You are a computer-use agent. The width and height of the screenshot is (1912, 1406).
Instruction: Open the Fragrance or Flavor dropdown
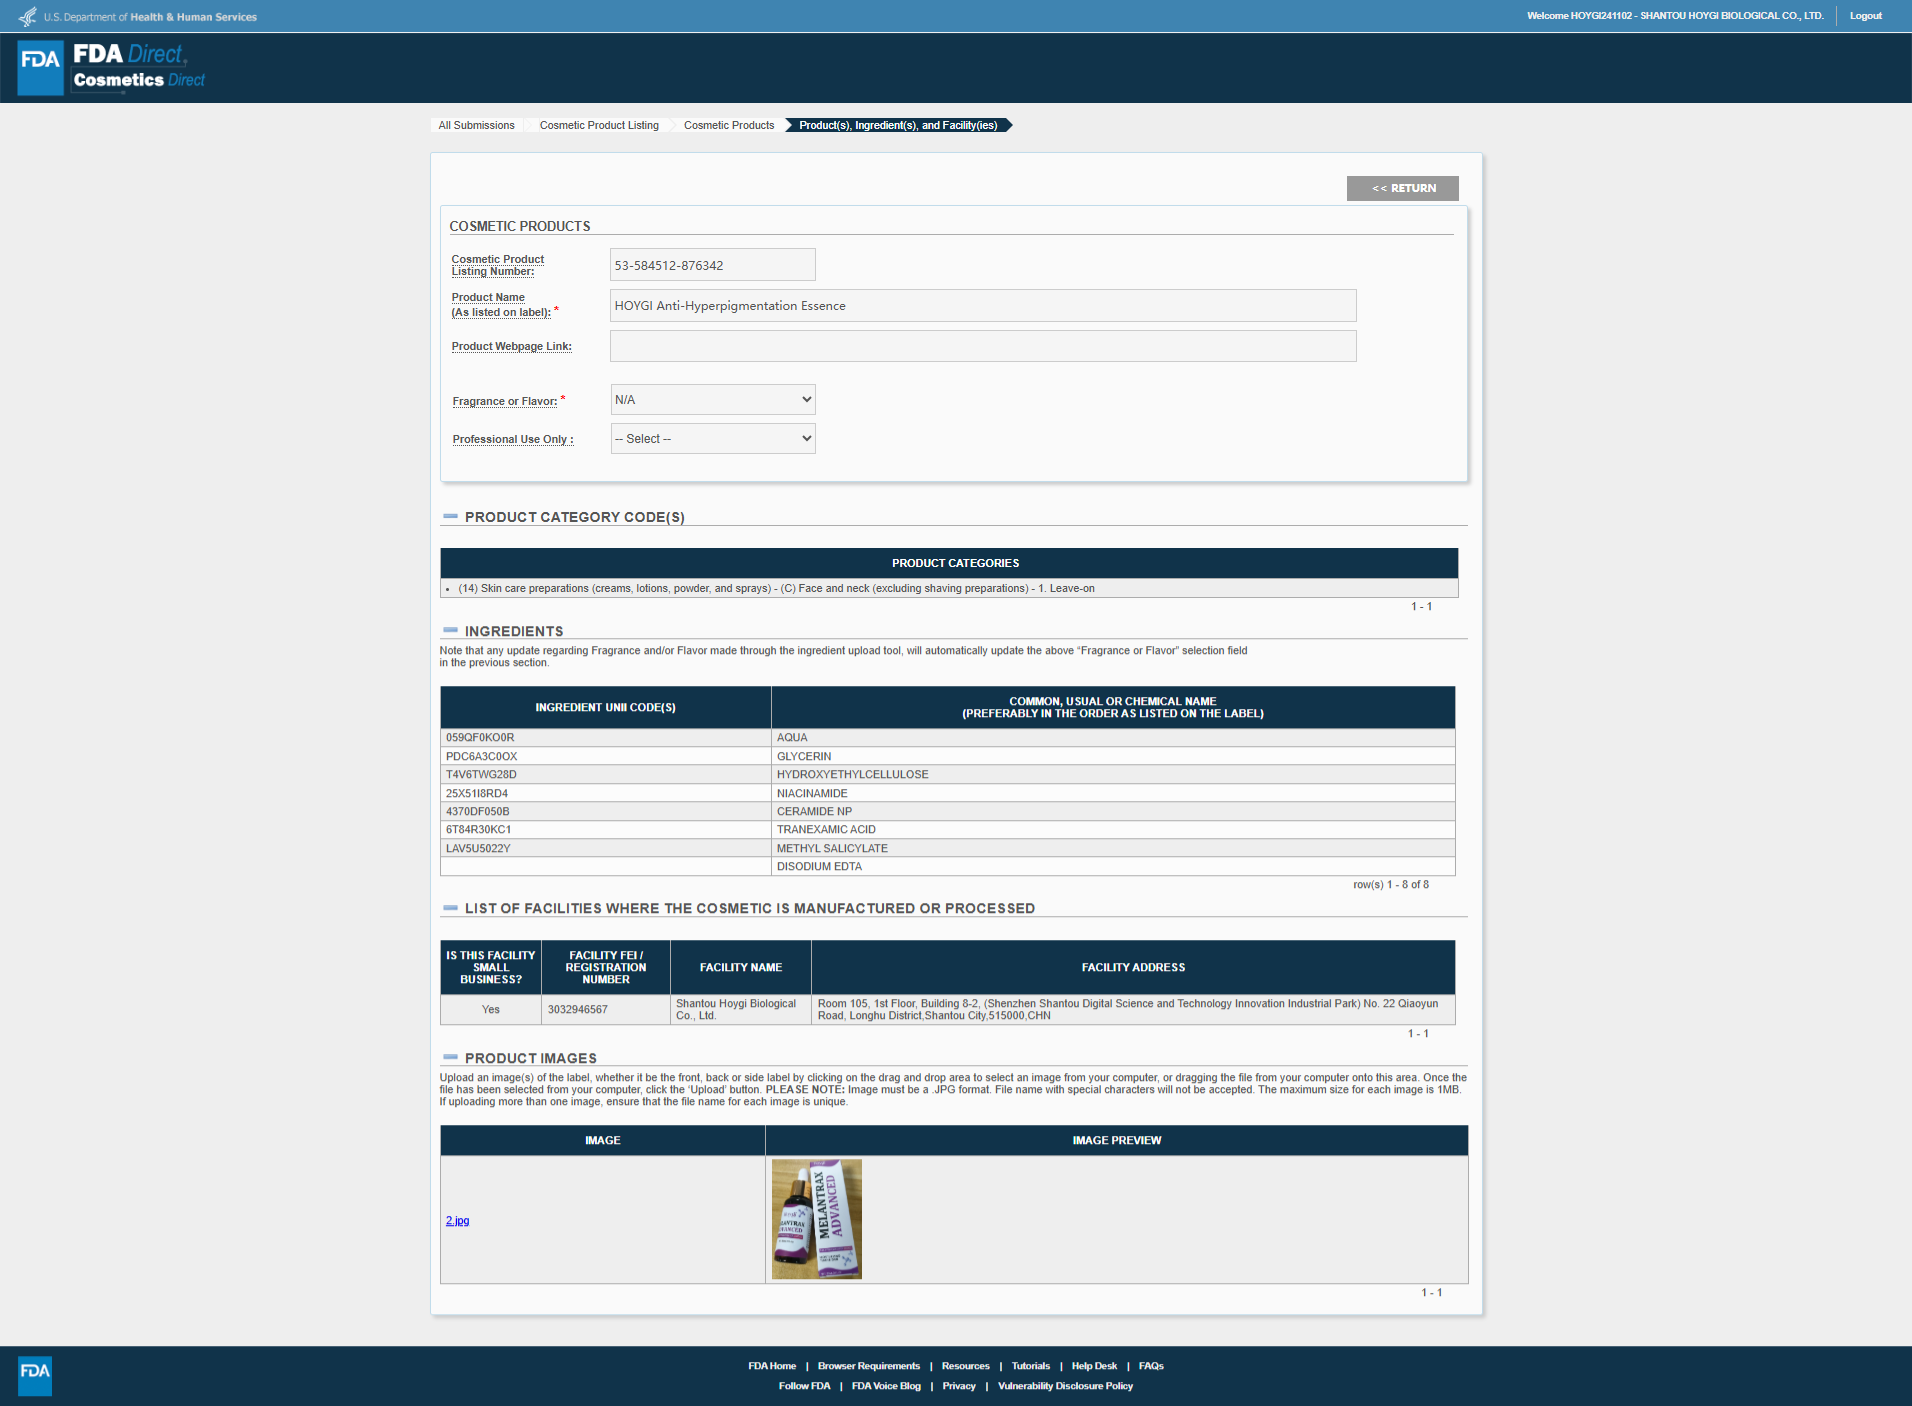click(713, 400)
